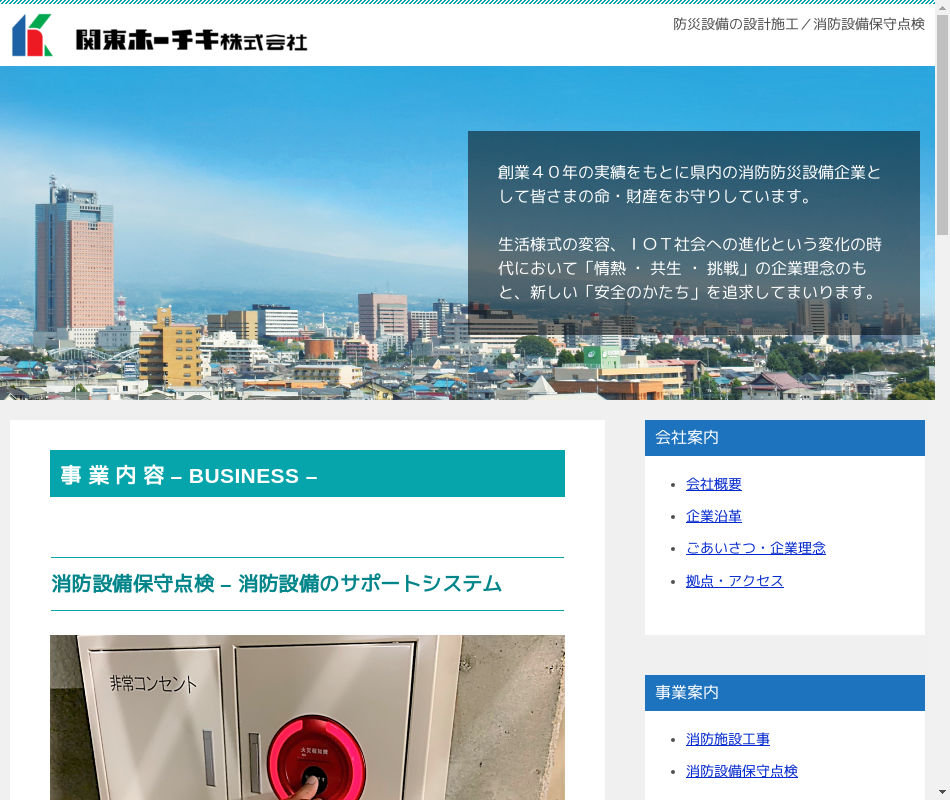The height and width of the screenshot is (800, 950).
Task: Click the hero text overlay box
Action: point(693,232)
